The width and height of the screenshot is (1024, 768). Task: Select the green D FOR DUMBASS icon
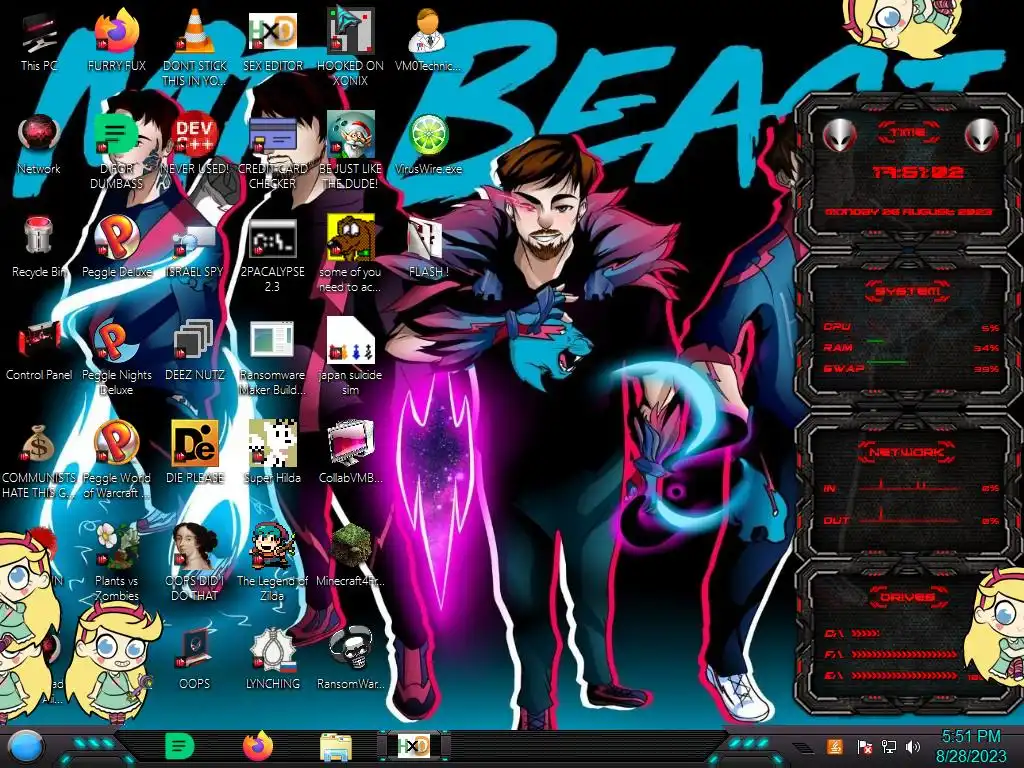(x=117, y=135)
